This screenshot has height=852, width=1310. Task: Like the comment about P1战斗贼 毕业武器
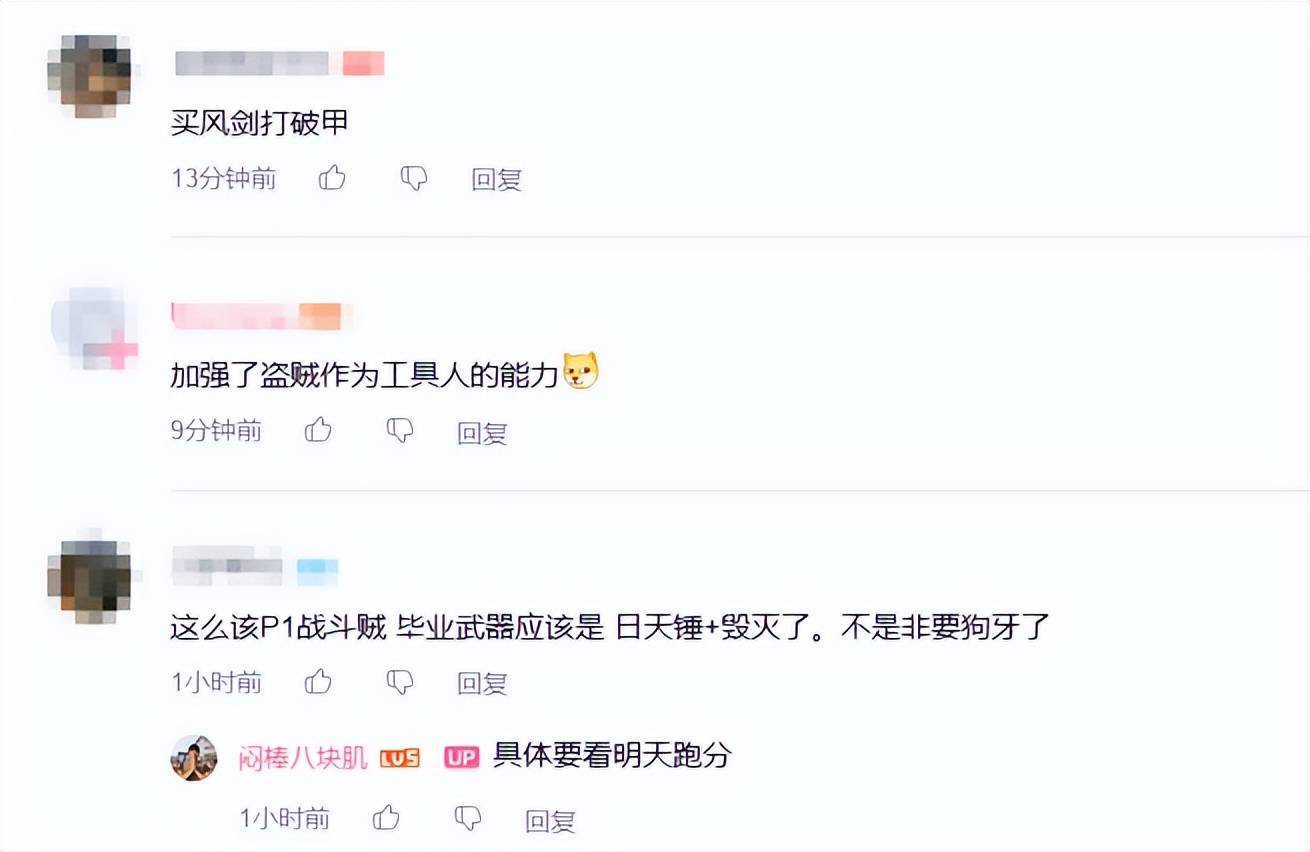(x=318, y=682)
